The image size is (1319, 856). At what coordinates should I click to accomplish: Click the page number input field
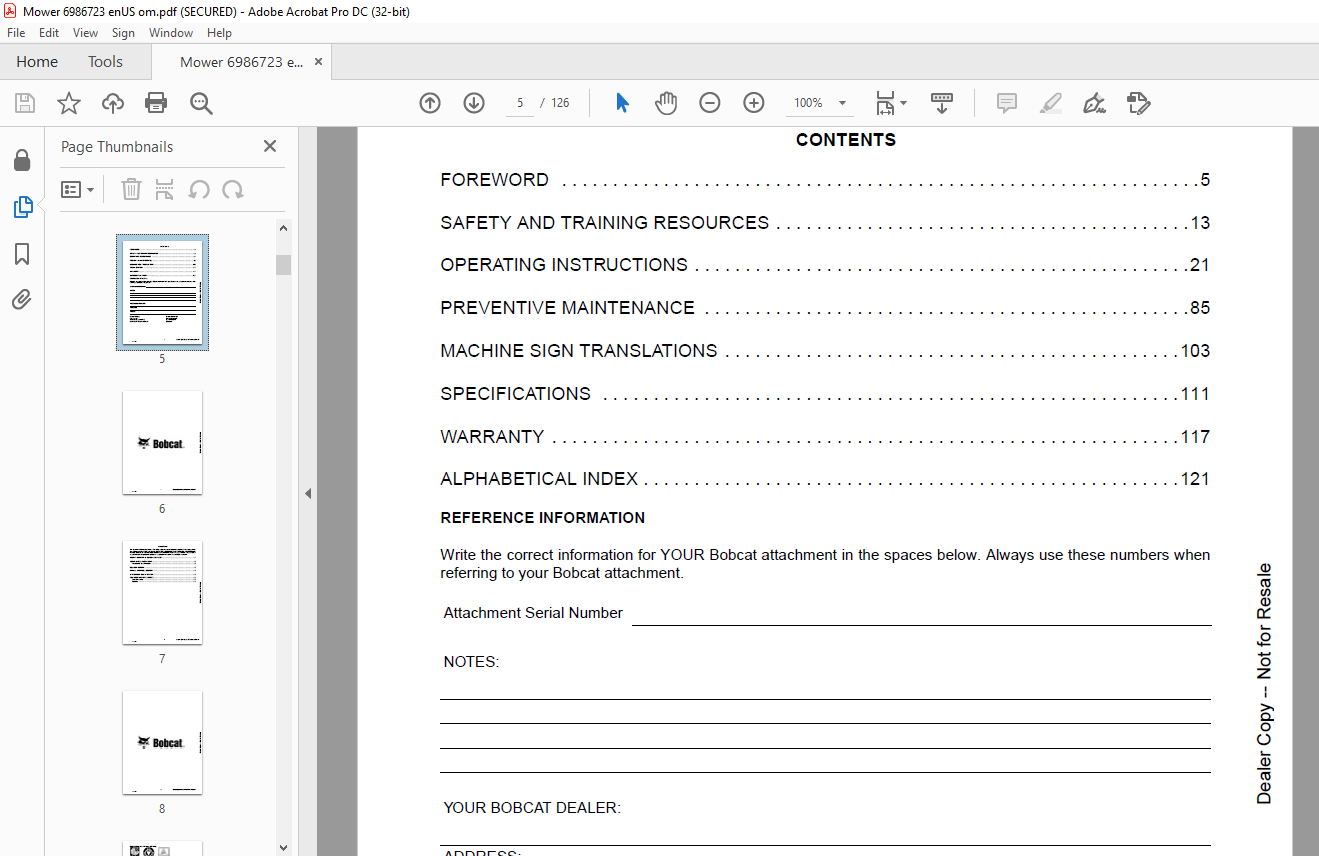pos(520,103)
